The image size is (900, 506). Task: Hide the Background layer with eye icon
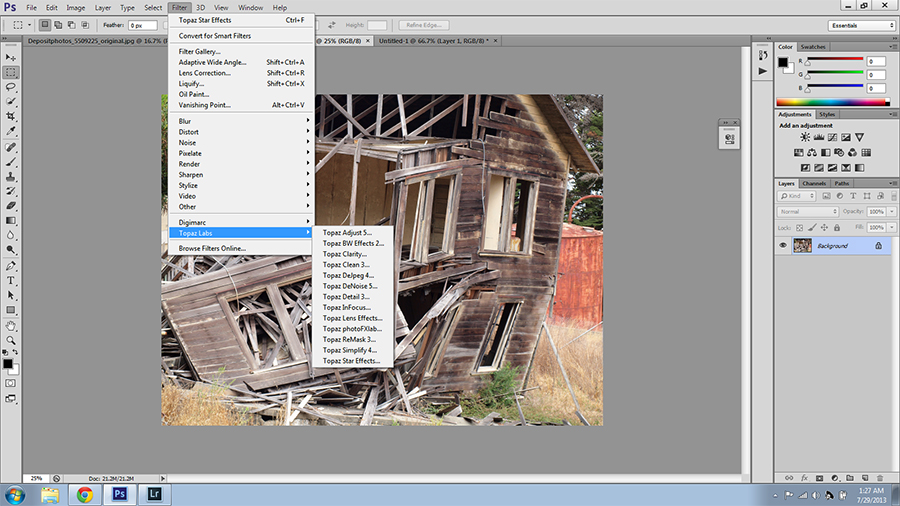click(783, 245)
